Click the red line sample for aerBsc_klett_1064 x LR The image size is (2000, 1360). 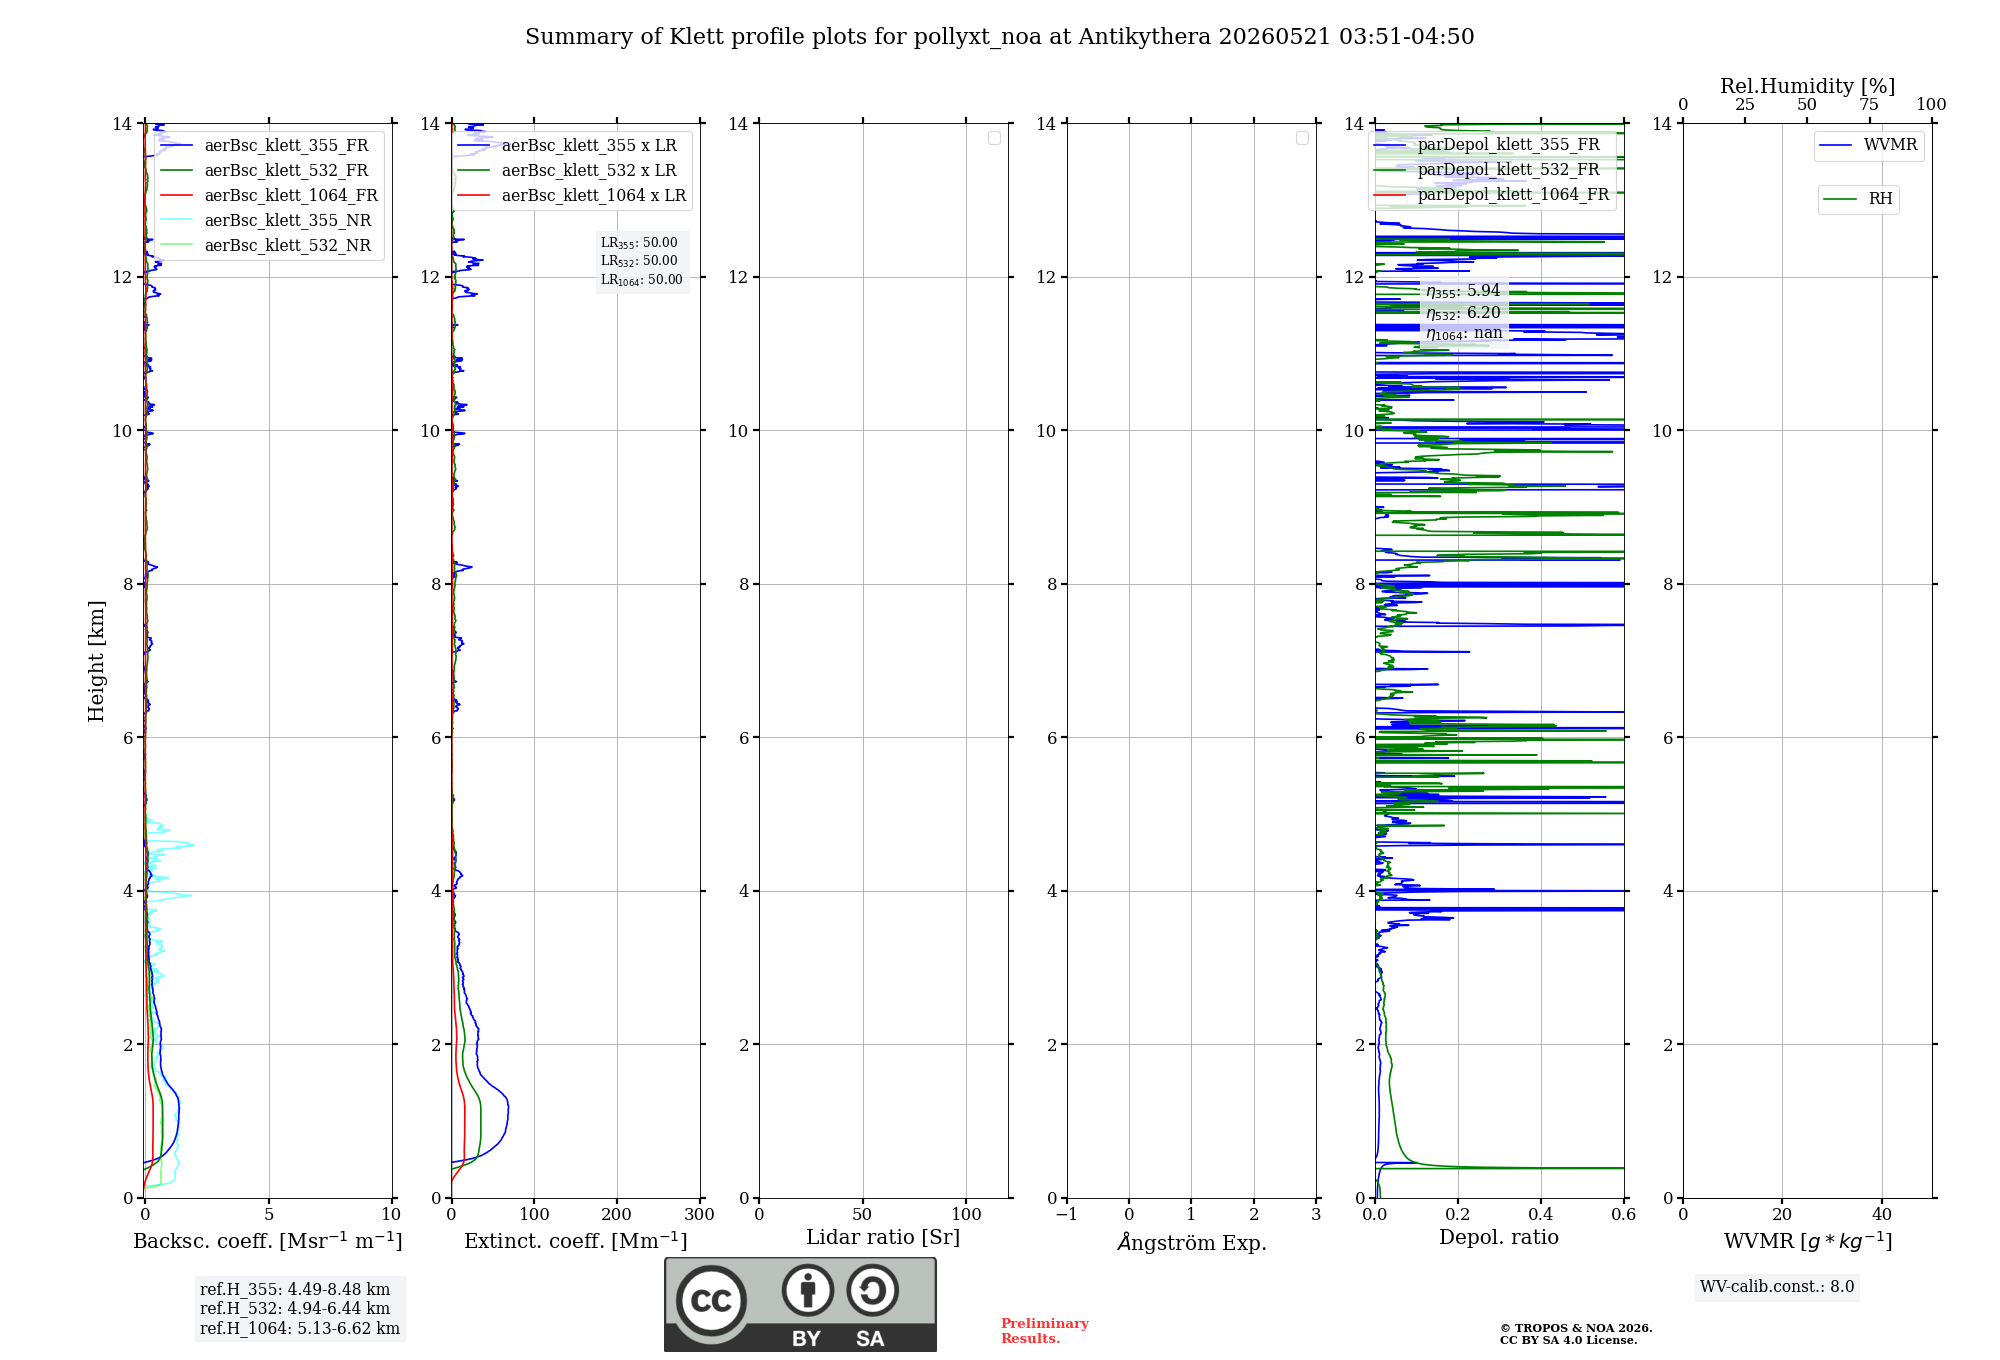(x=474, y=196)
